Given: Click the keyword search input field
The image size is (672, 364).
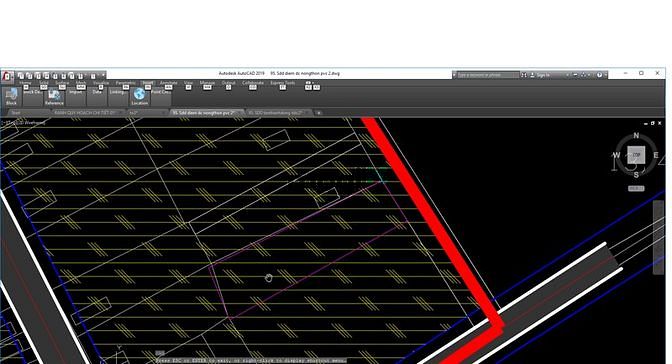Looking at the screenshot, I should pyautogui.click(x=488, y=75).
